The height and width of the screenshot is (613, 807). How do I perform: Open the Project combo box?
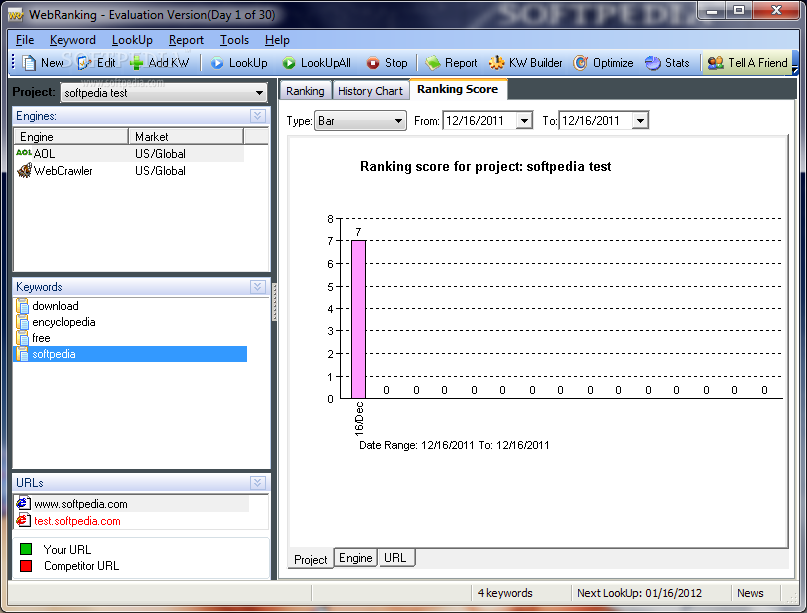[x=164, y=93]
